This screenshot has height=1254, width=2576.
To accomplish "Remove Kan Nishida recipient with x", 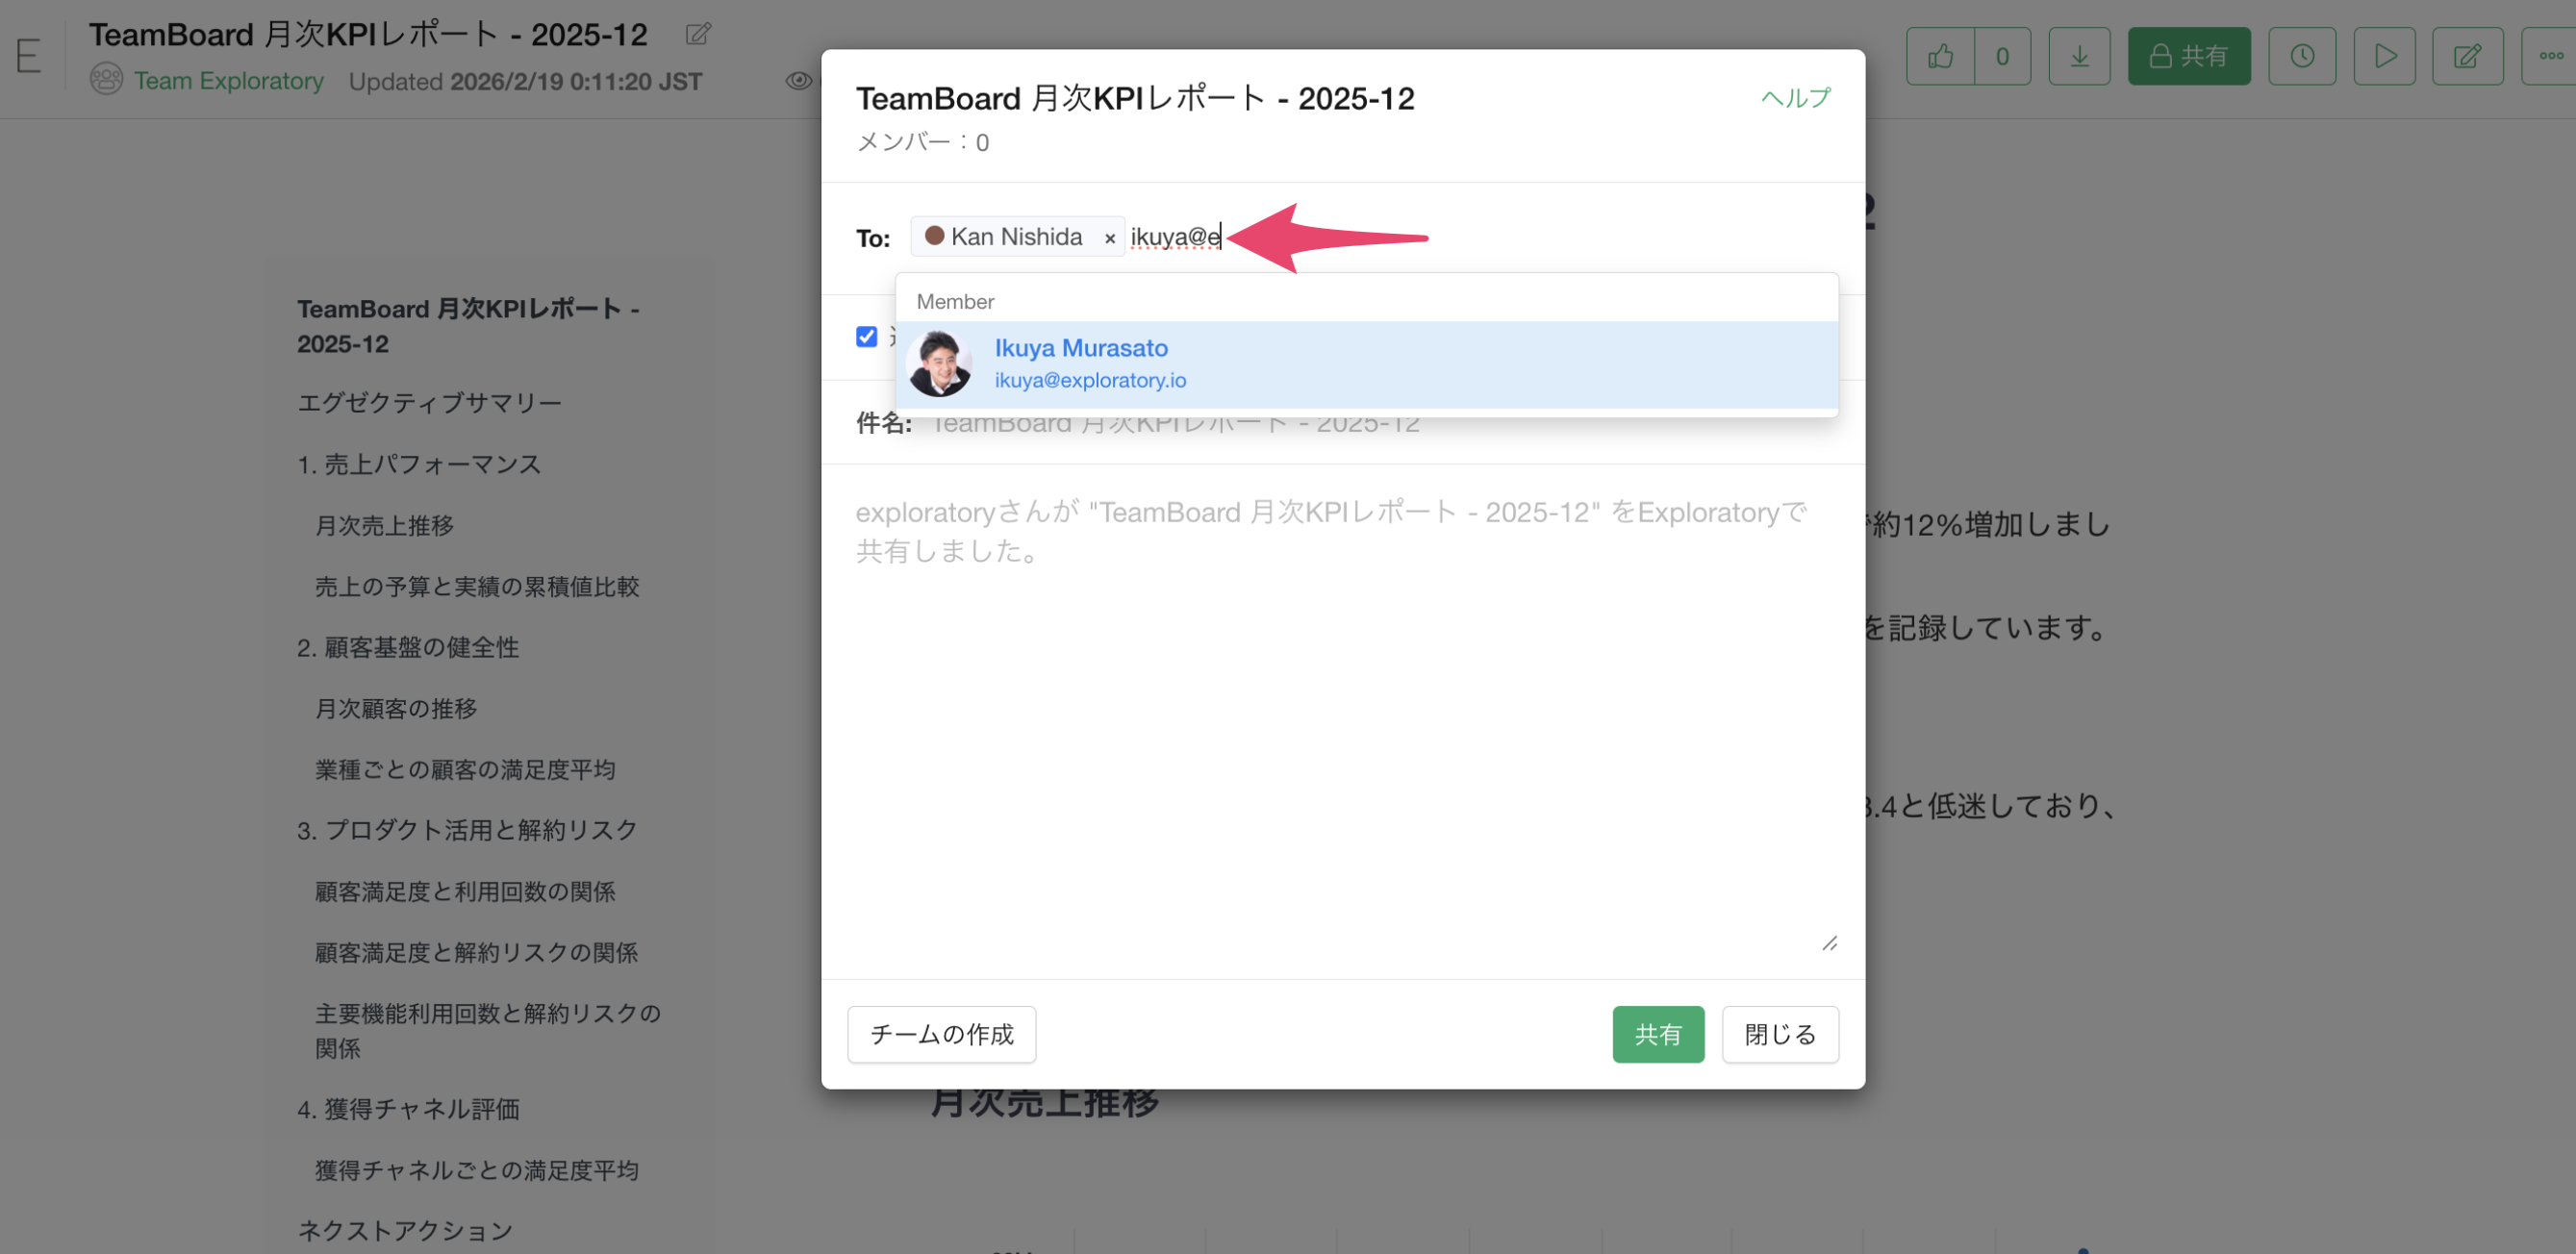I will 1109,238.
